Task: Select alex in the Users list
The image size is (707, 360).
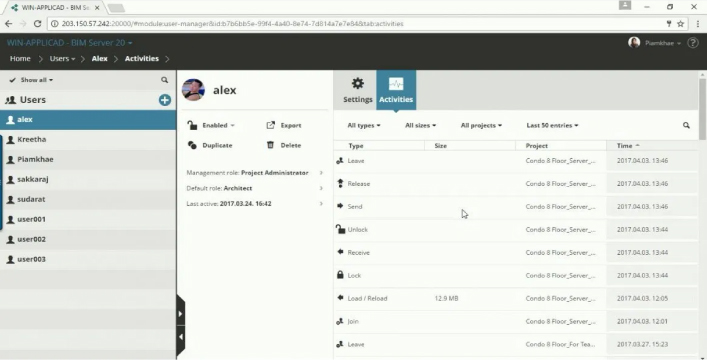Action: [88, 120]
